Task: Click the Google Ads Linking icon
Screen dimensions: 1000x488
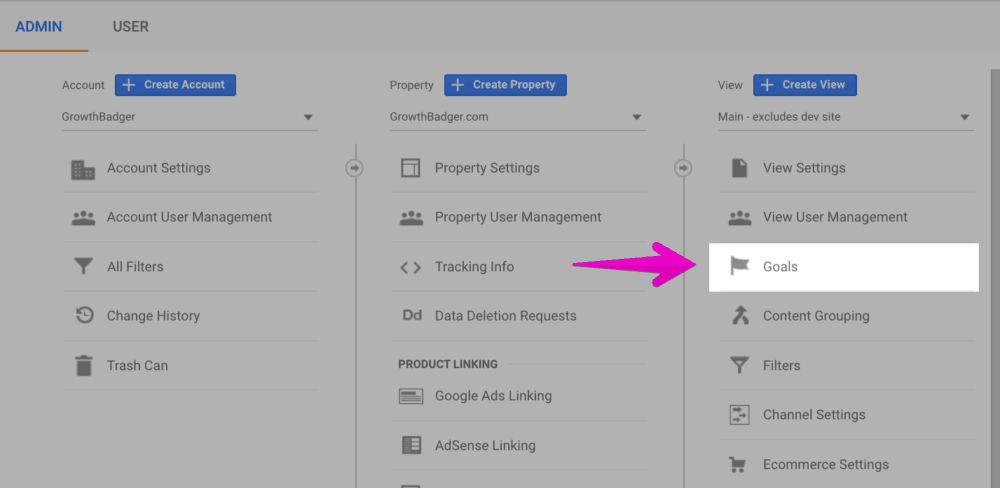Action: pyautogui.click(x=411, y=396)
